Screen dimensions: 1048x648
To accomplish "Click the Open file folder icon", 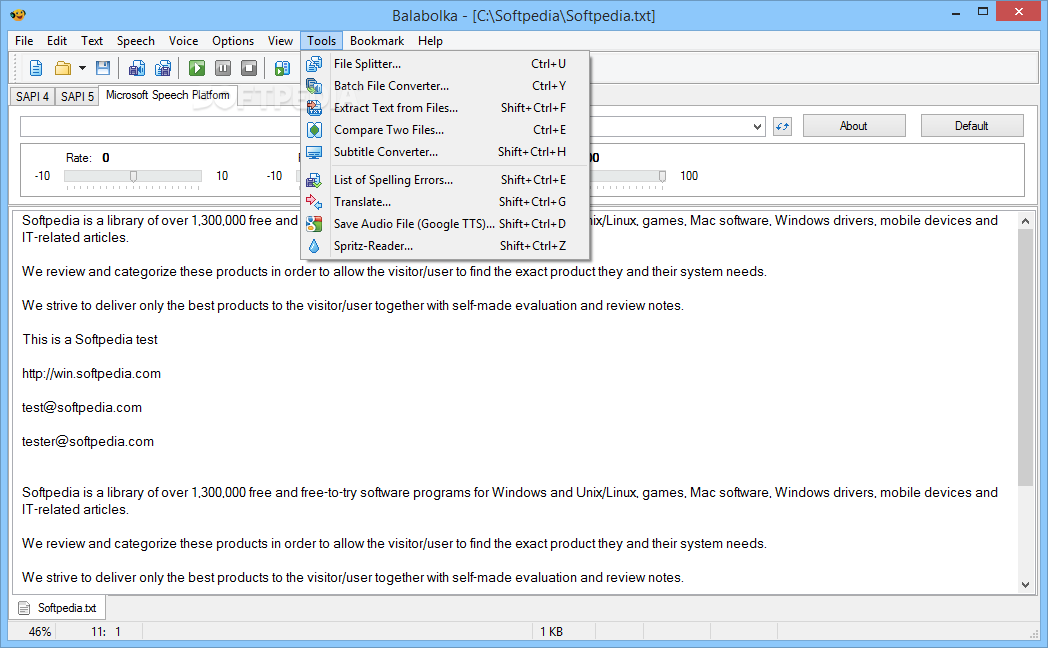I will (x=63, y=68).
